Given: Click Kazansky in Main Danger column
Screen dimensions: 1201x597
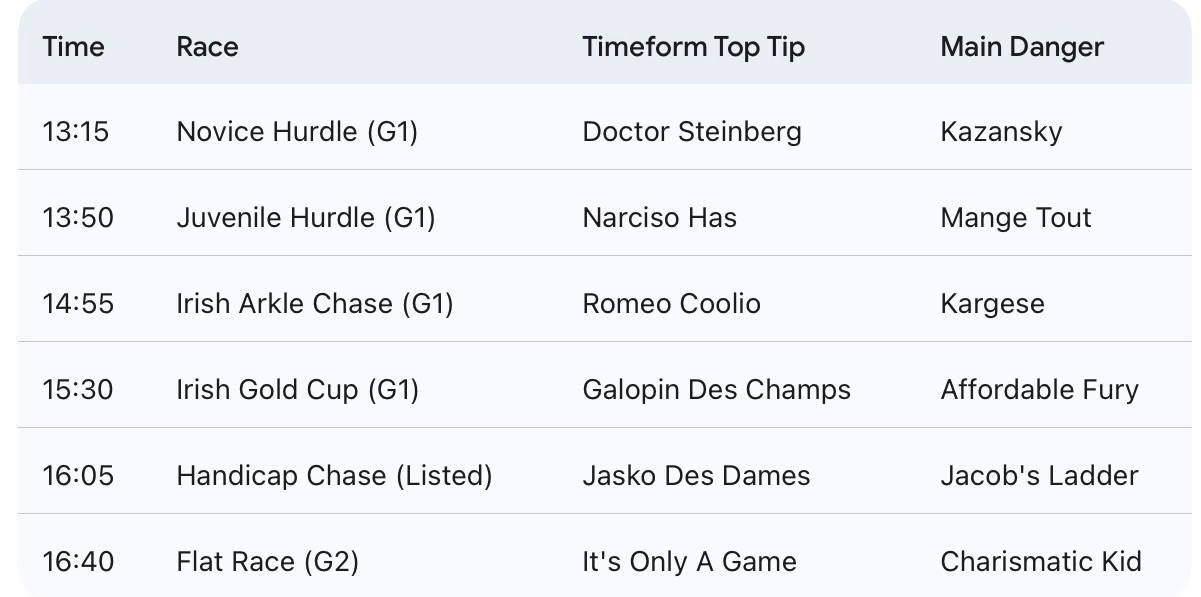Looking at the screenshot, I should pos(1001,132).
